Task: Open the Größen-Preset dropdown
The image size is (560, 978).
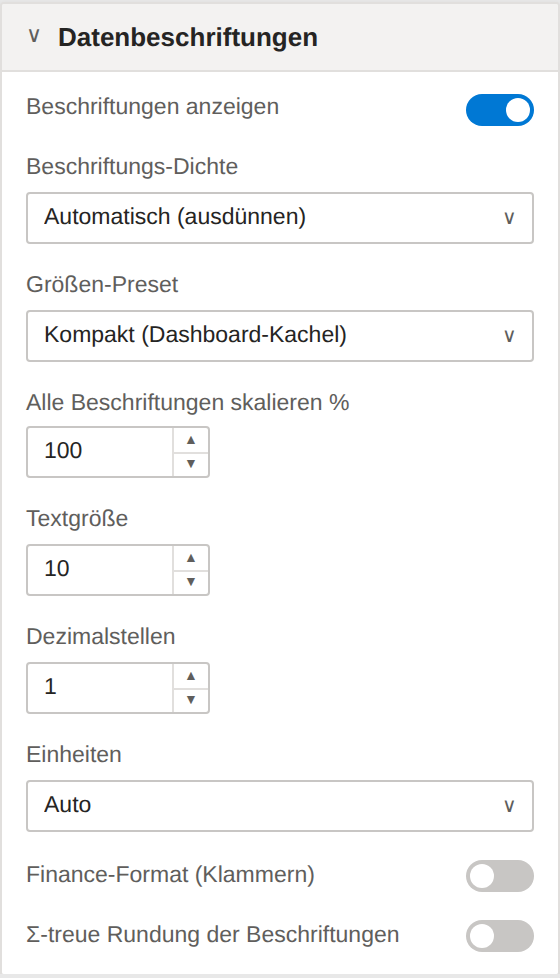Action: (x=280, y=336)
